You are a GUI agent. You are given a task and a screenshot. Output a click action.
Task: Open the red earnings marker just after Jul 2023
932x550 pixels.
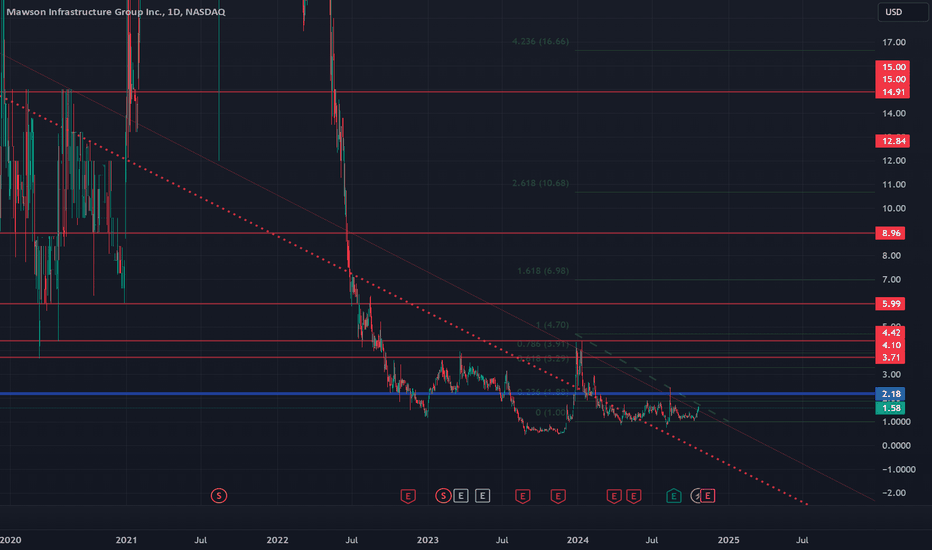point(522,495)
